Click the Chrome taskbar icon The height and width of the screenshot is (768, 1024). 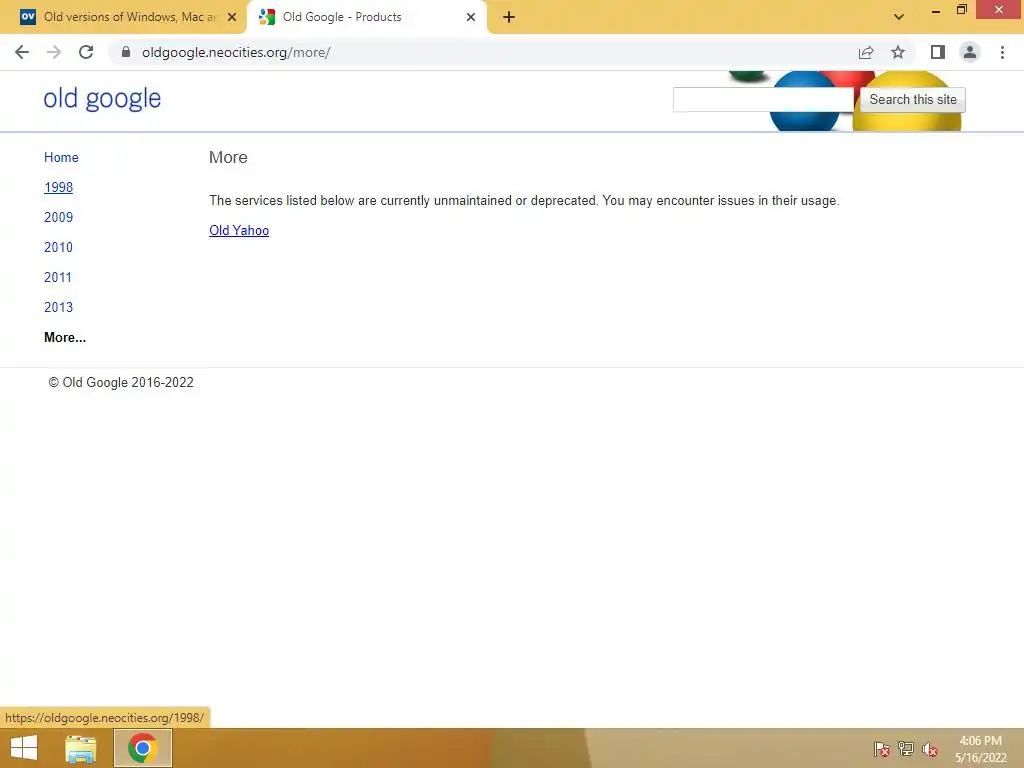coord(142,748)
